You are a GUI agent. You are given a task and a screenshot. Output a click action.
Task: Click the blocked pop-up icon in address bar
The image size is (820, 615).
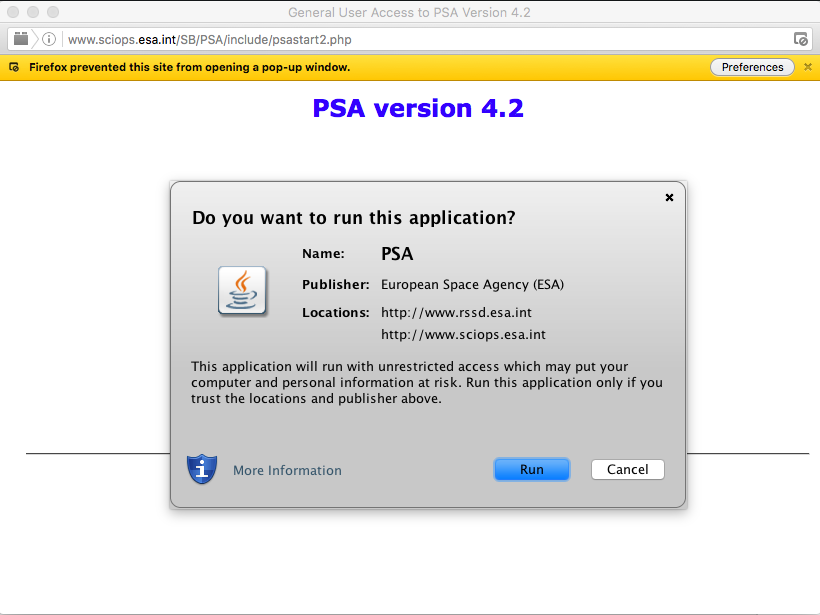coord(801,39)
